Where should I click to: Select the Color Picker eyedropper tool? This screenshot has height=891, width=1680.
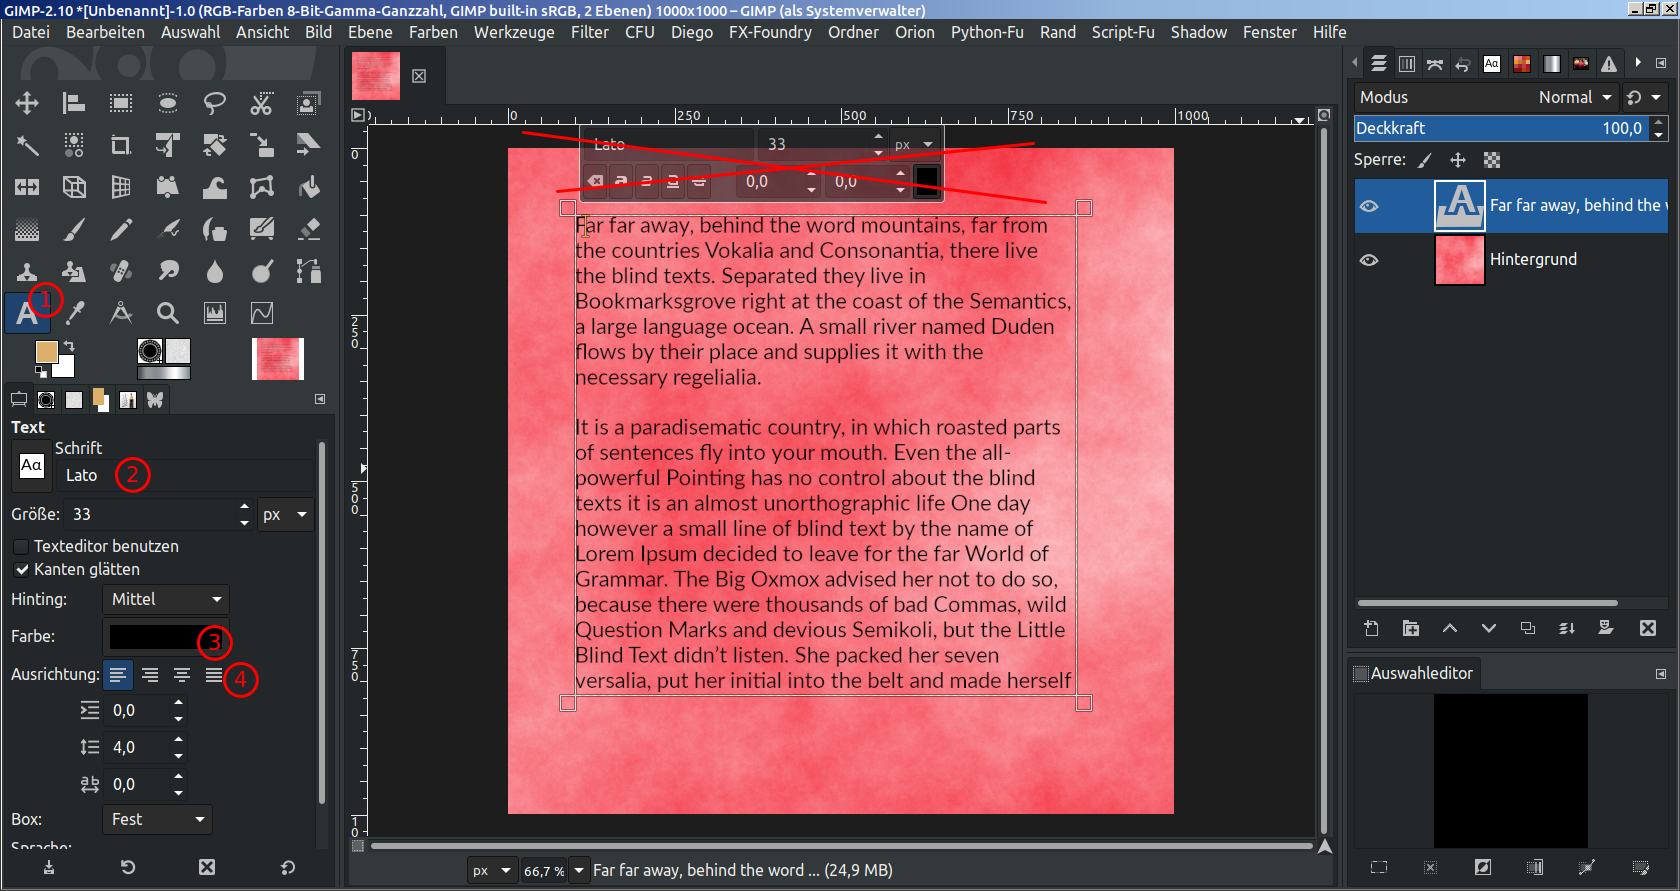(74, 313)
